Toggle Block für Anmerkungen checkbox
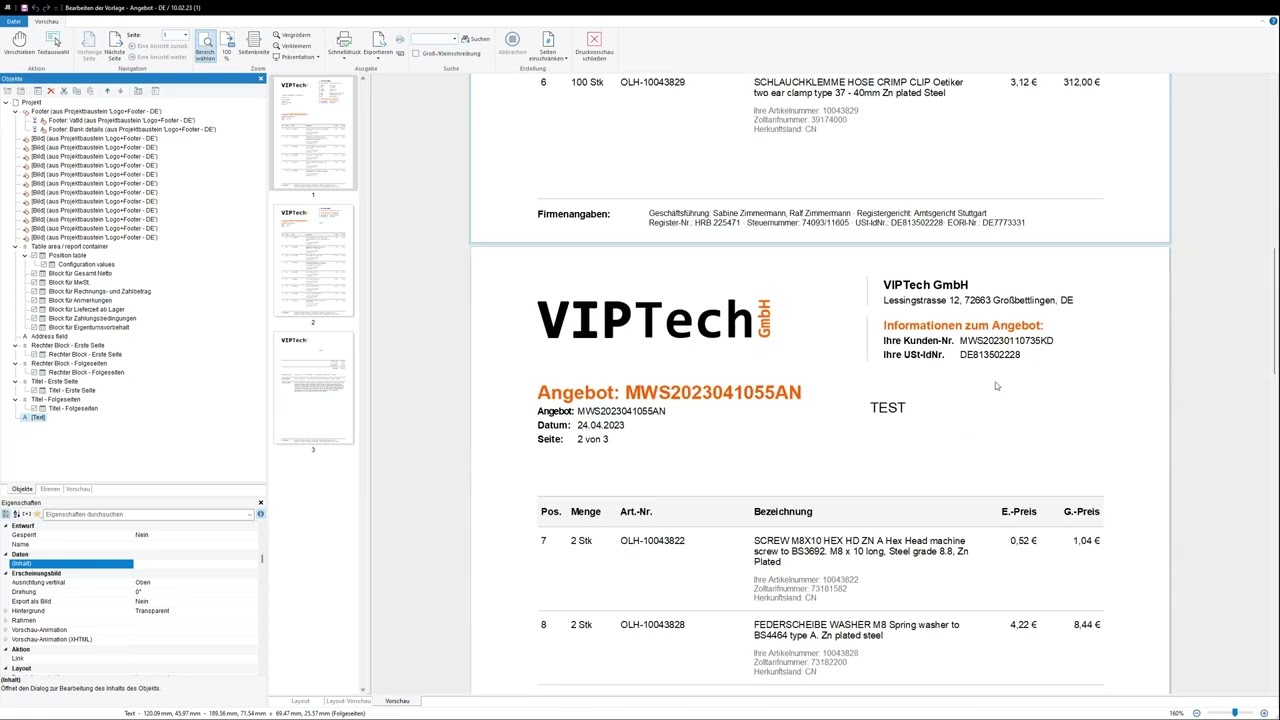Viewport: 1280px width, 720px height. (x=34, y=300)
